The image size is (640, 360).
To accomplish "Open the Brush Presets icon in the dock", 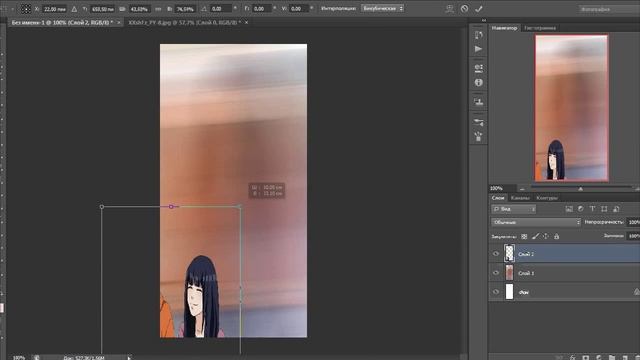I will pos(479,122).
